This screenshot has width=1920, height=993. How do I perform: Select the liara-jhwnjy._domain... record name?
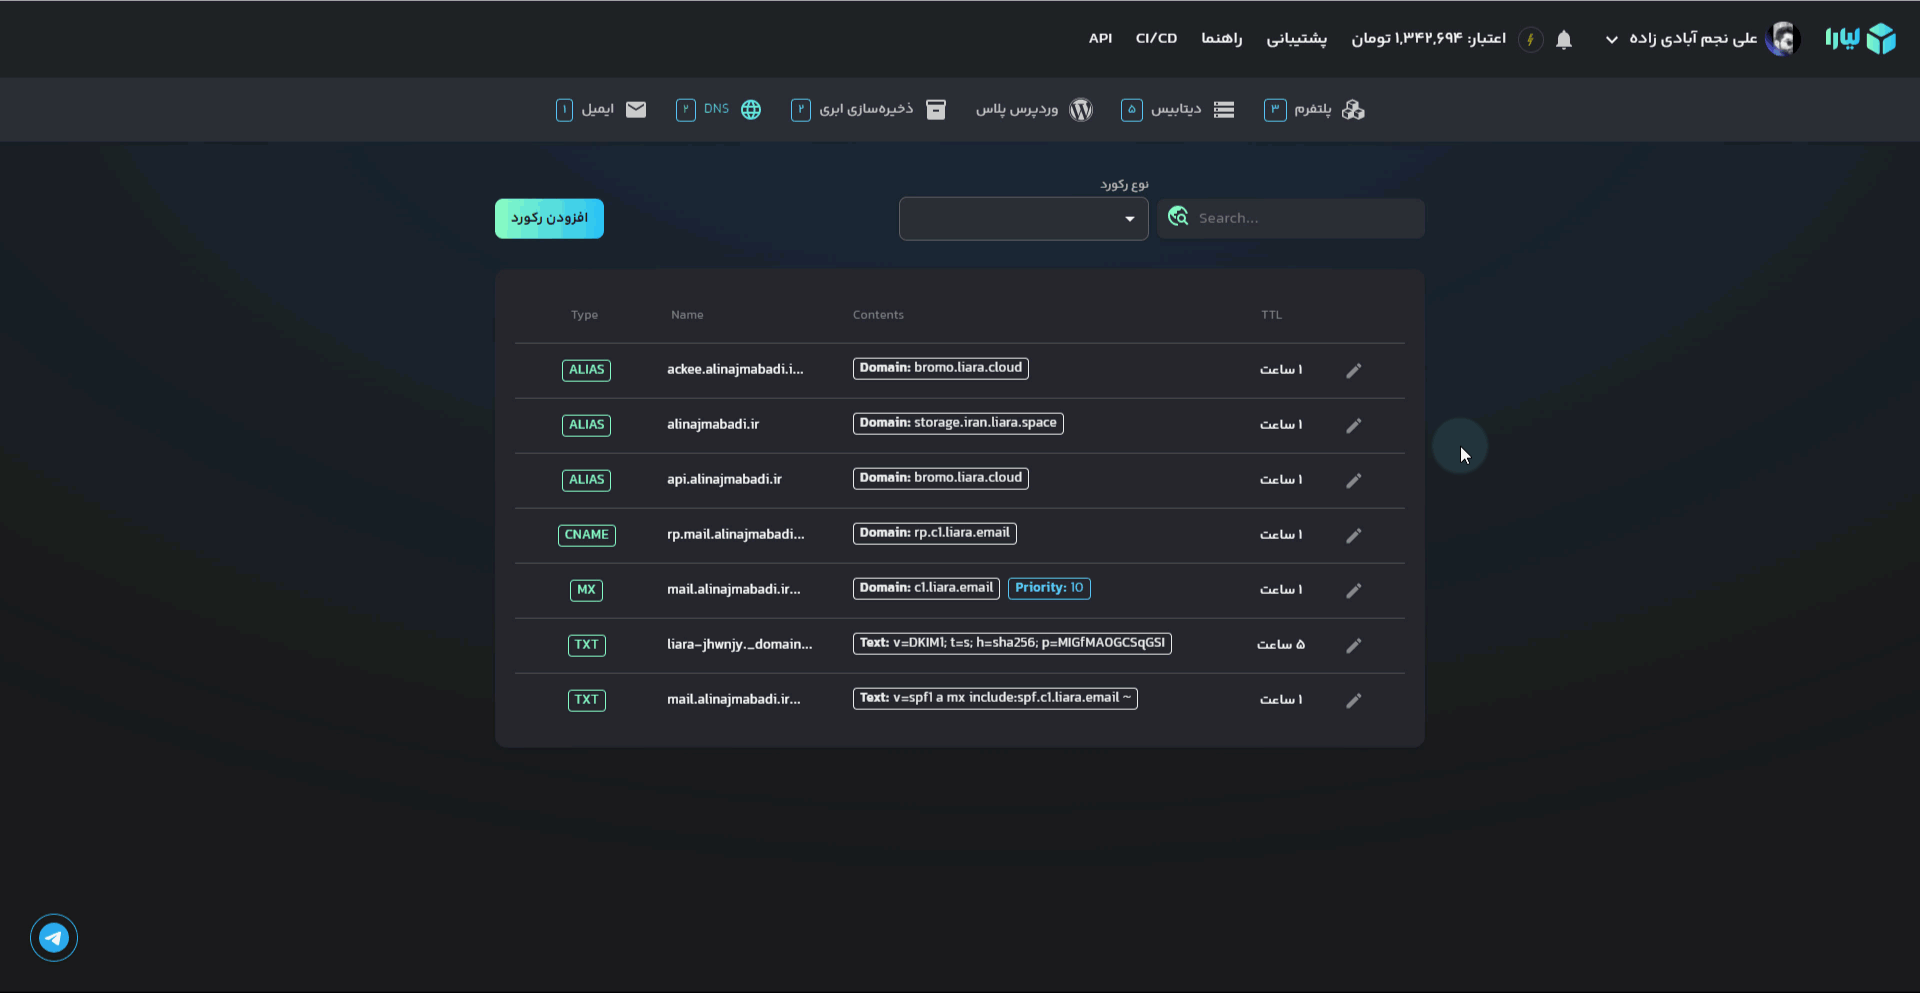(739, 644)
